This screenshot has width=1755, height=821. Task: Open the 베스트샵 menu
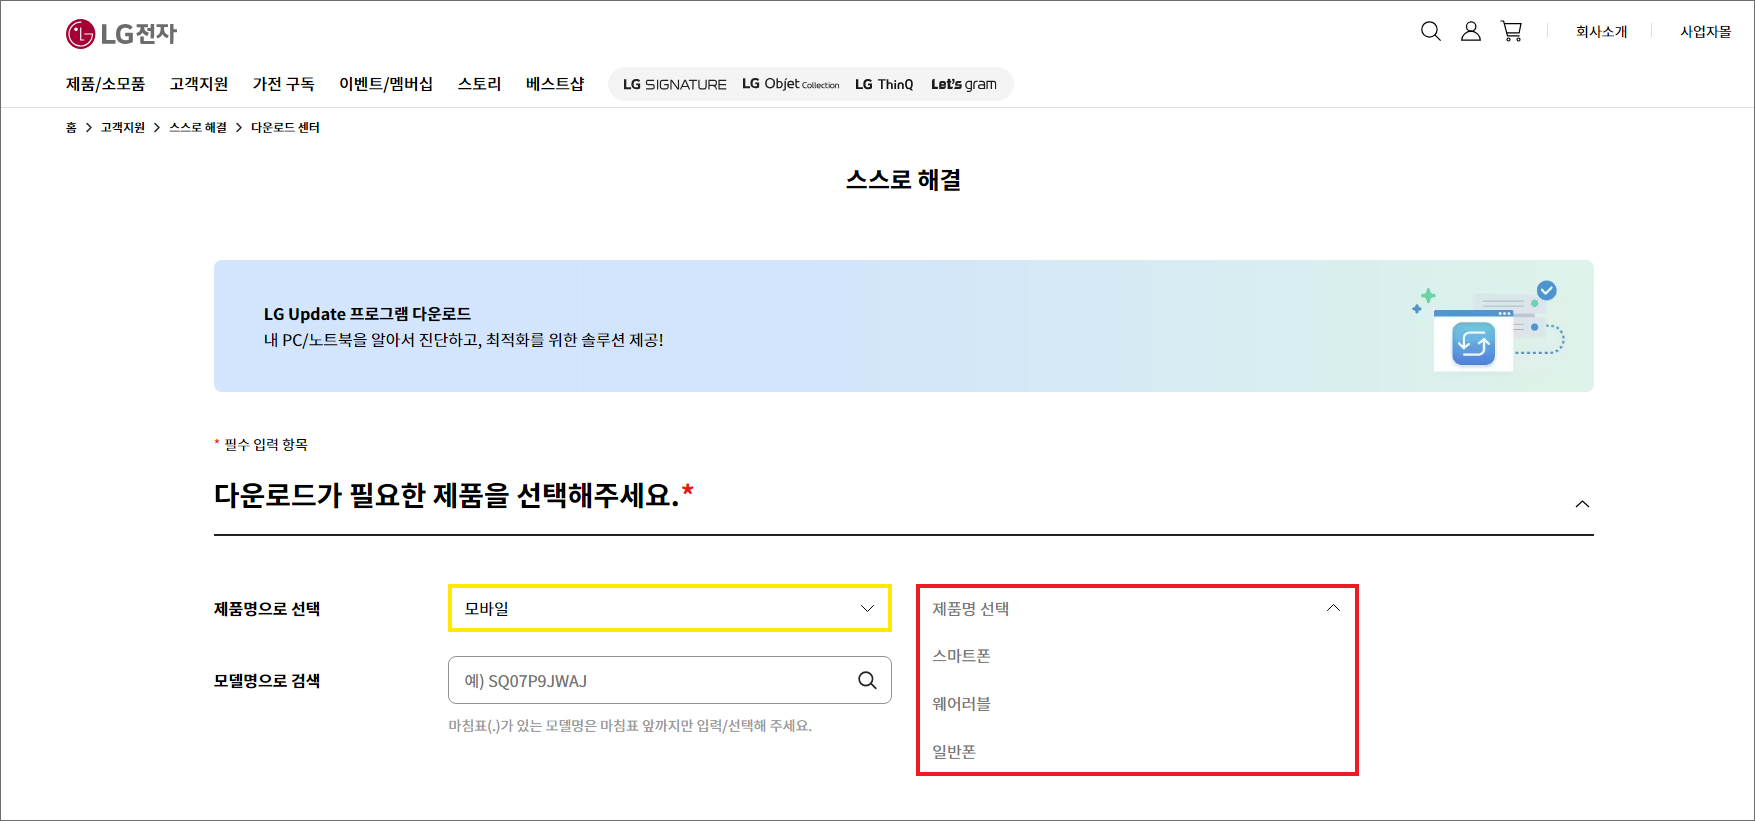555,84
